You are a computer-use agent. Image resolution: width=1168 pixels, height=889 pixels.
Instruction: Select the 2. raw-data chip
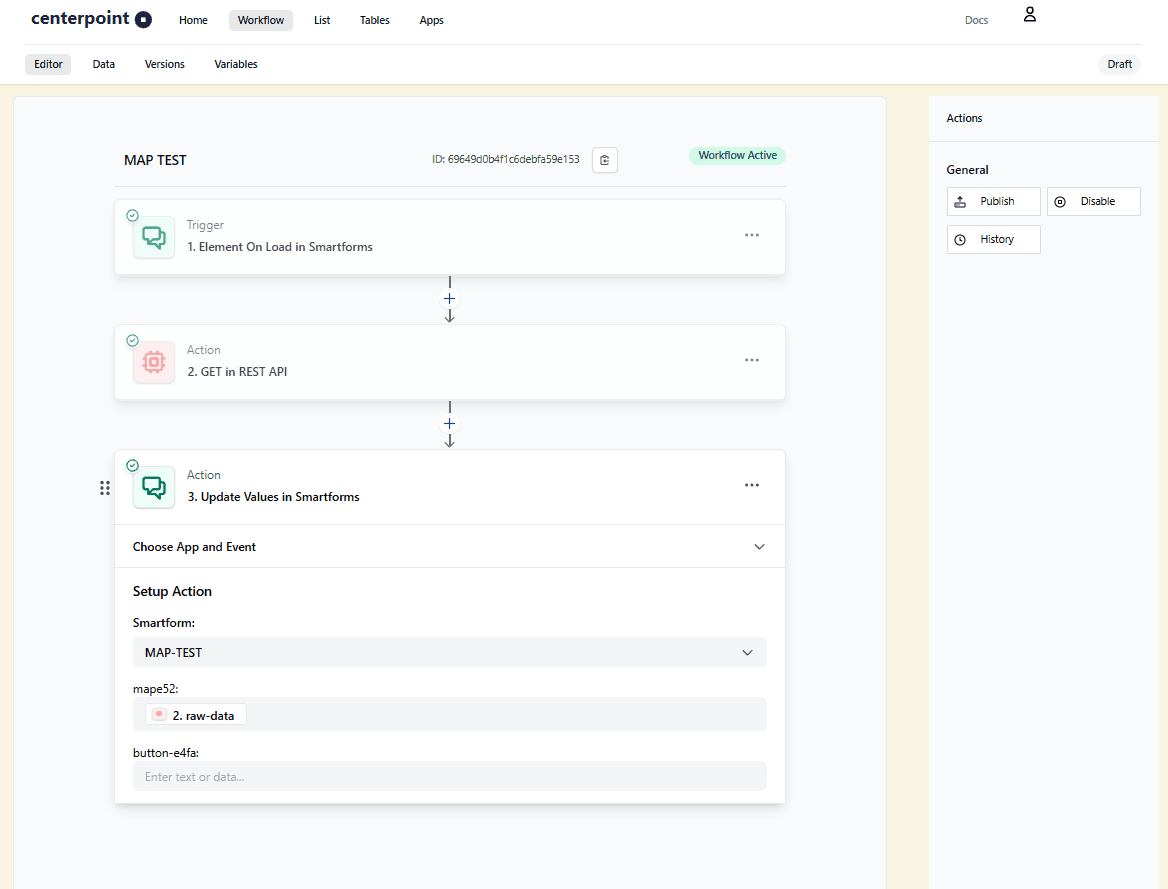coord(196,715)
